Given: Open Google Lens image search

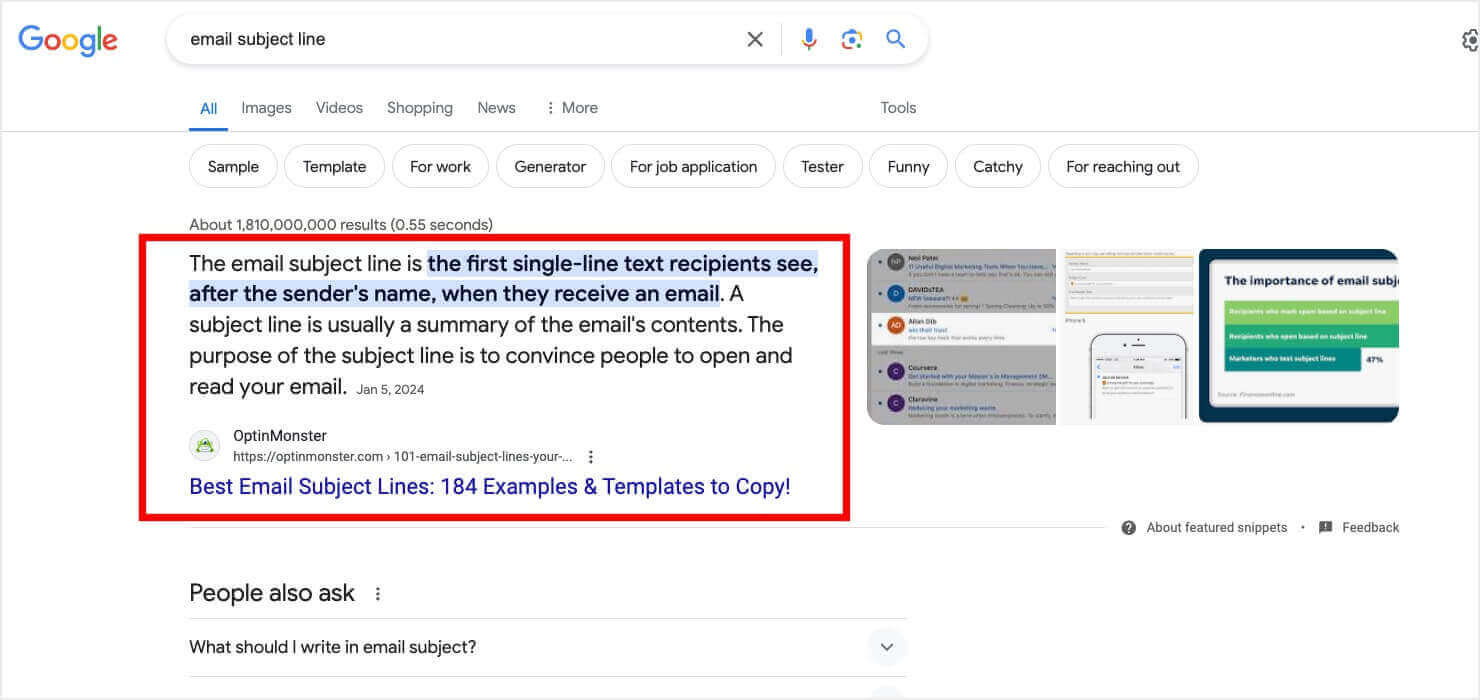Looking at the screenshot, I should [852, 39].
